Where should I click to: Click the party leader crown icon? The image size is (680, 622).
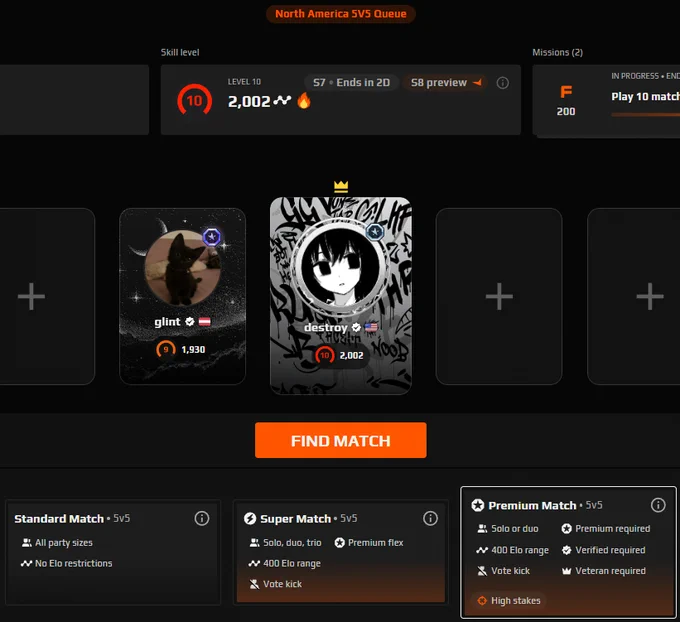(x=341, y=187)
